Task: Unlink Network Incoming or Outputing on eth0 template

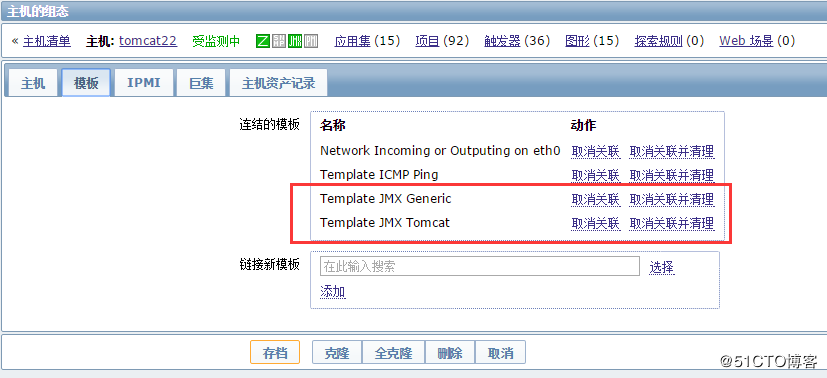Action: coord(595,151)
